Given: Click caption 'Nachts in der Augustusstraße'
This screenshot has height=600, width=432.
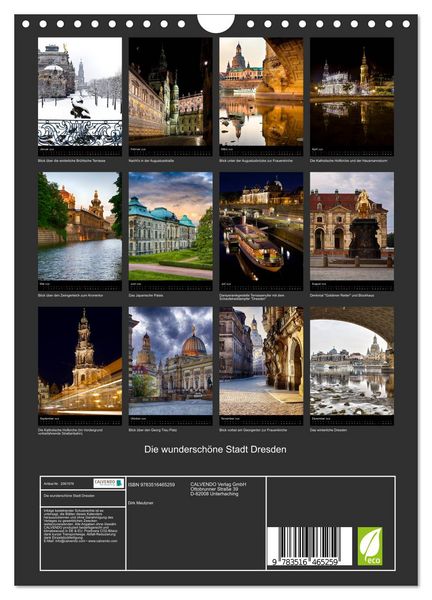Looking at the screenshot, I should 151,161.
